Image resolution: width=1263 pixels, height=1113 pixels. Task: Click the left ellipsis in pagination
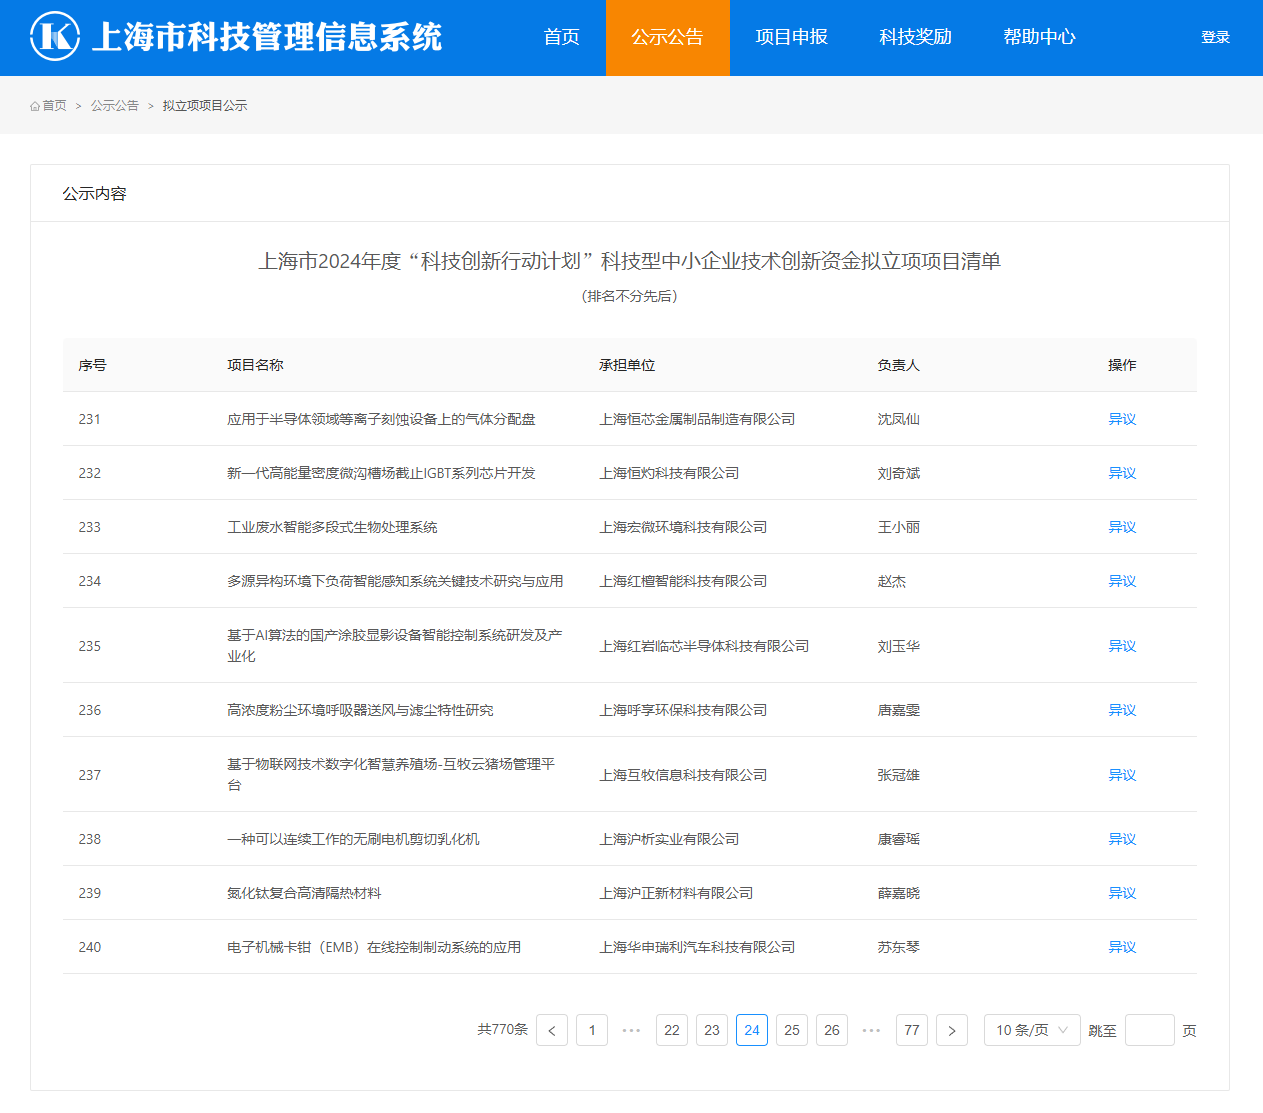[631, 1029]
